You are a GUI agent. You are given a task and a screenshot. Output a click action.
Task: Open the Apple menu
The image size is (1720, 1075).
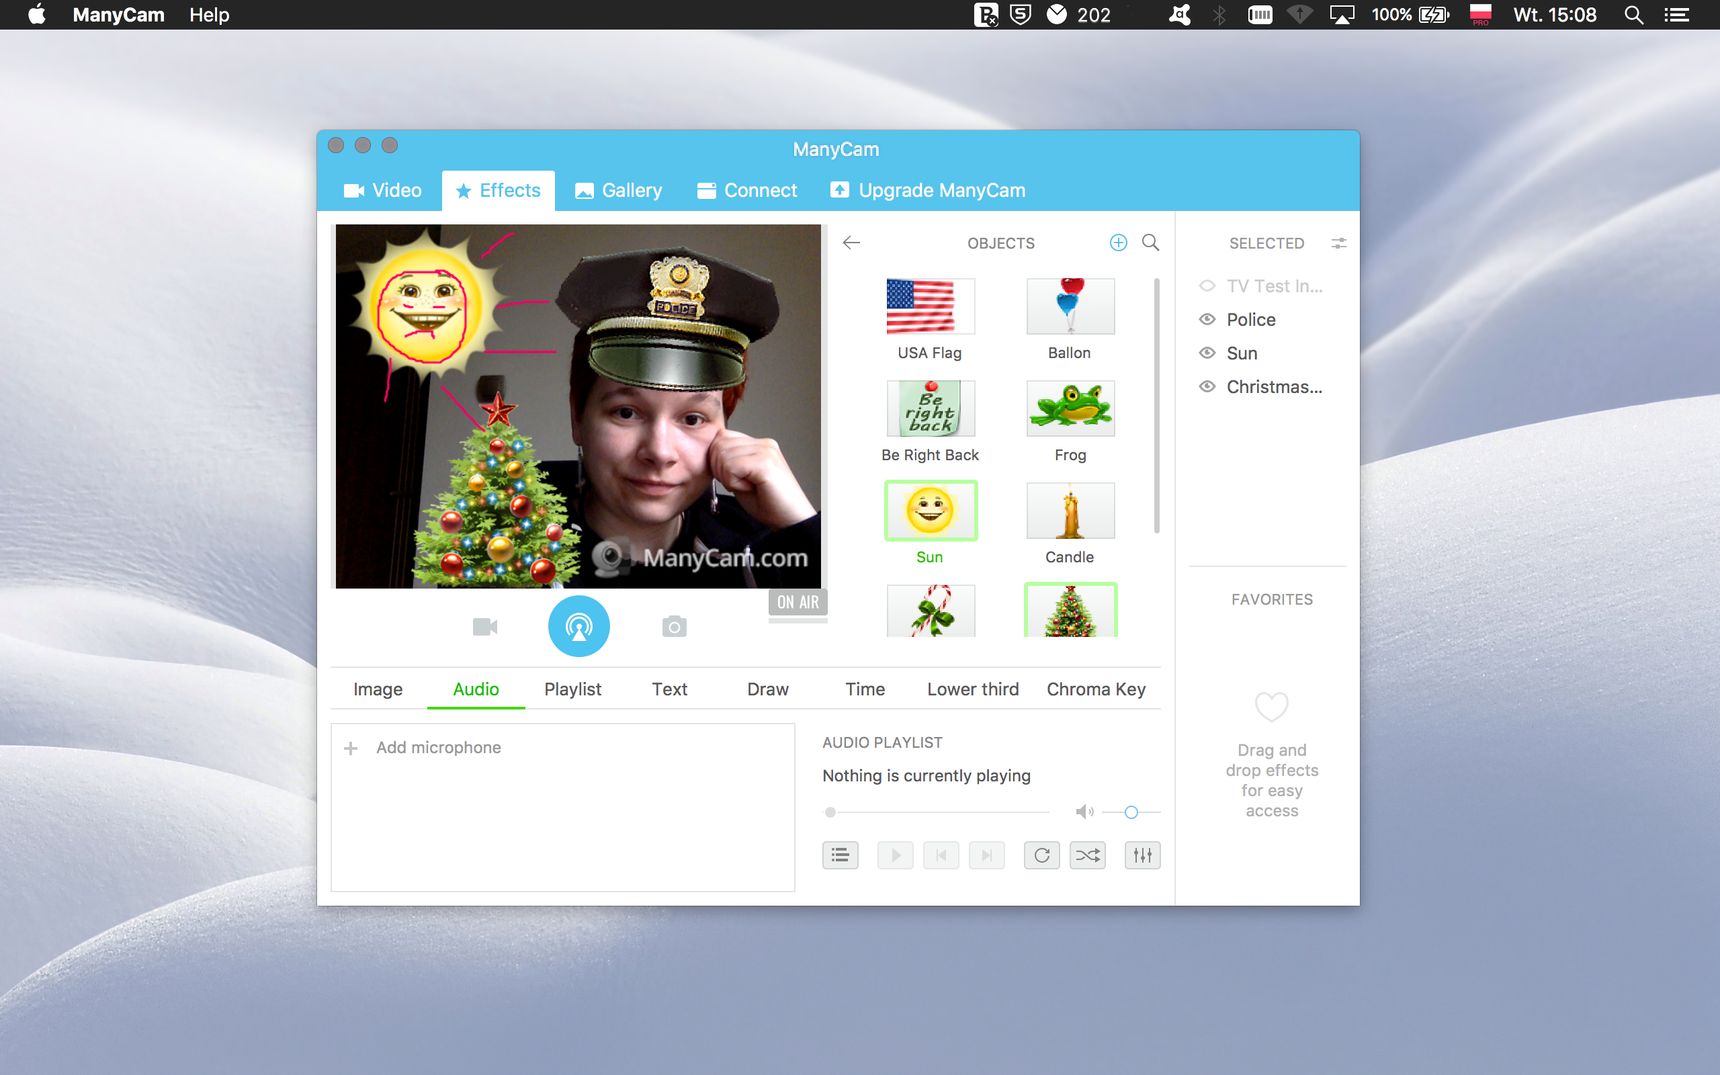(x=37, y=14)
